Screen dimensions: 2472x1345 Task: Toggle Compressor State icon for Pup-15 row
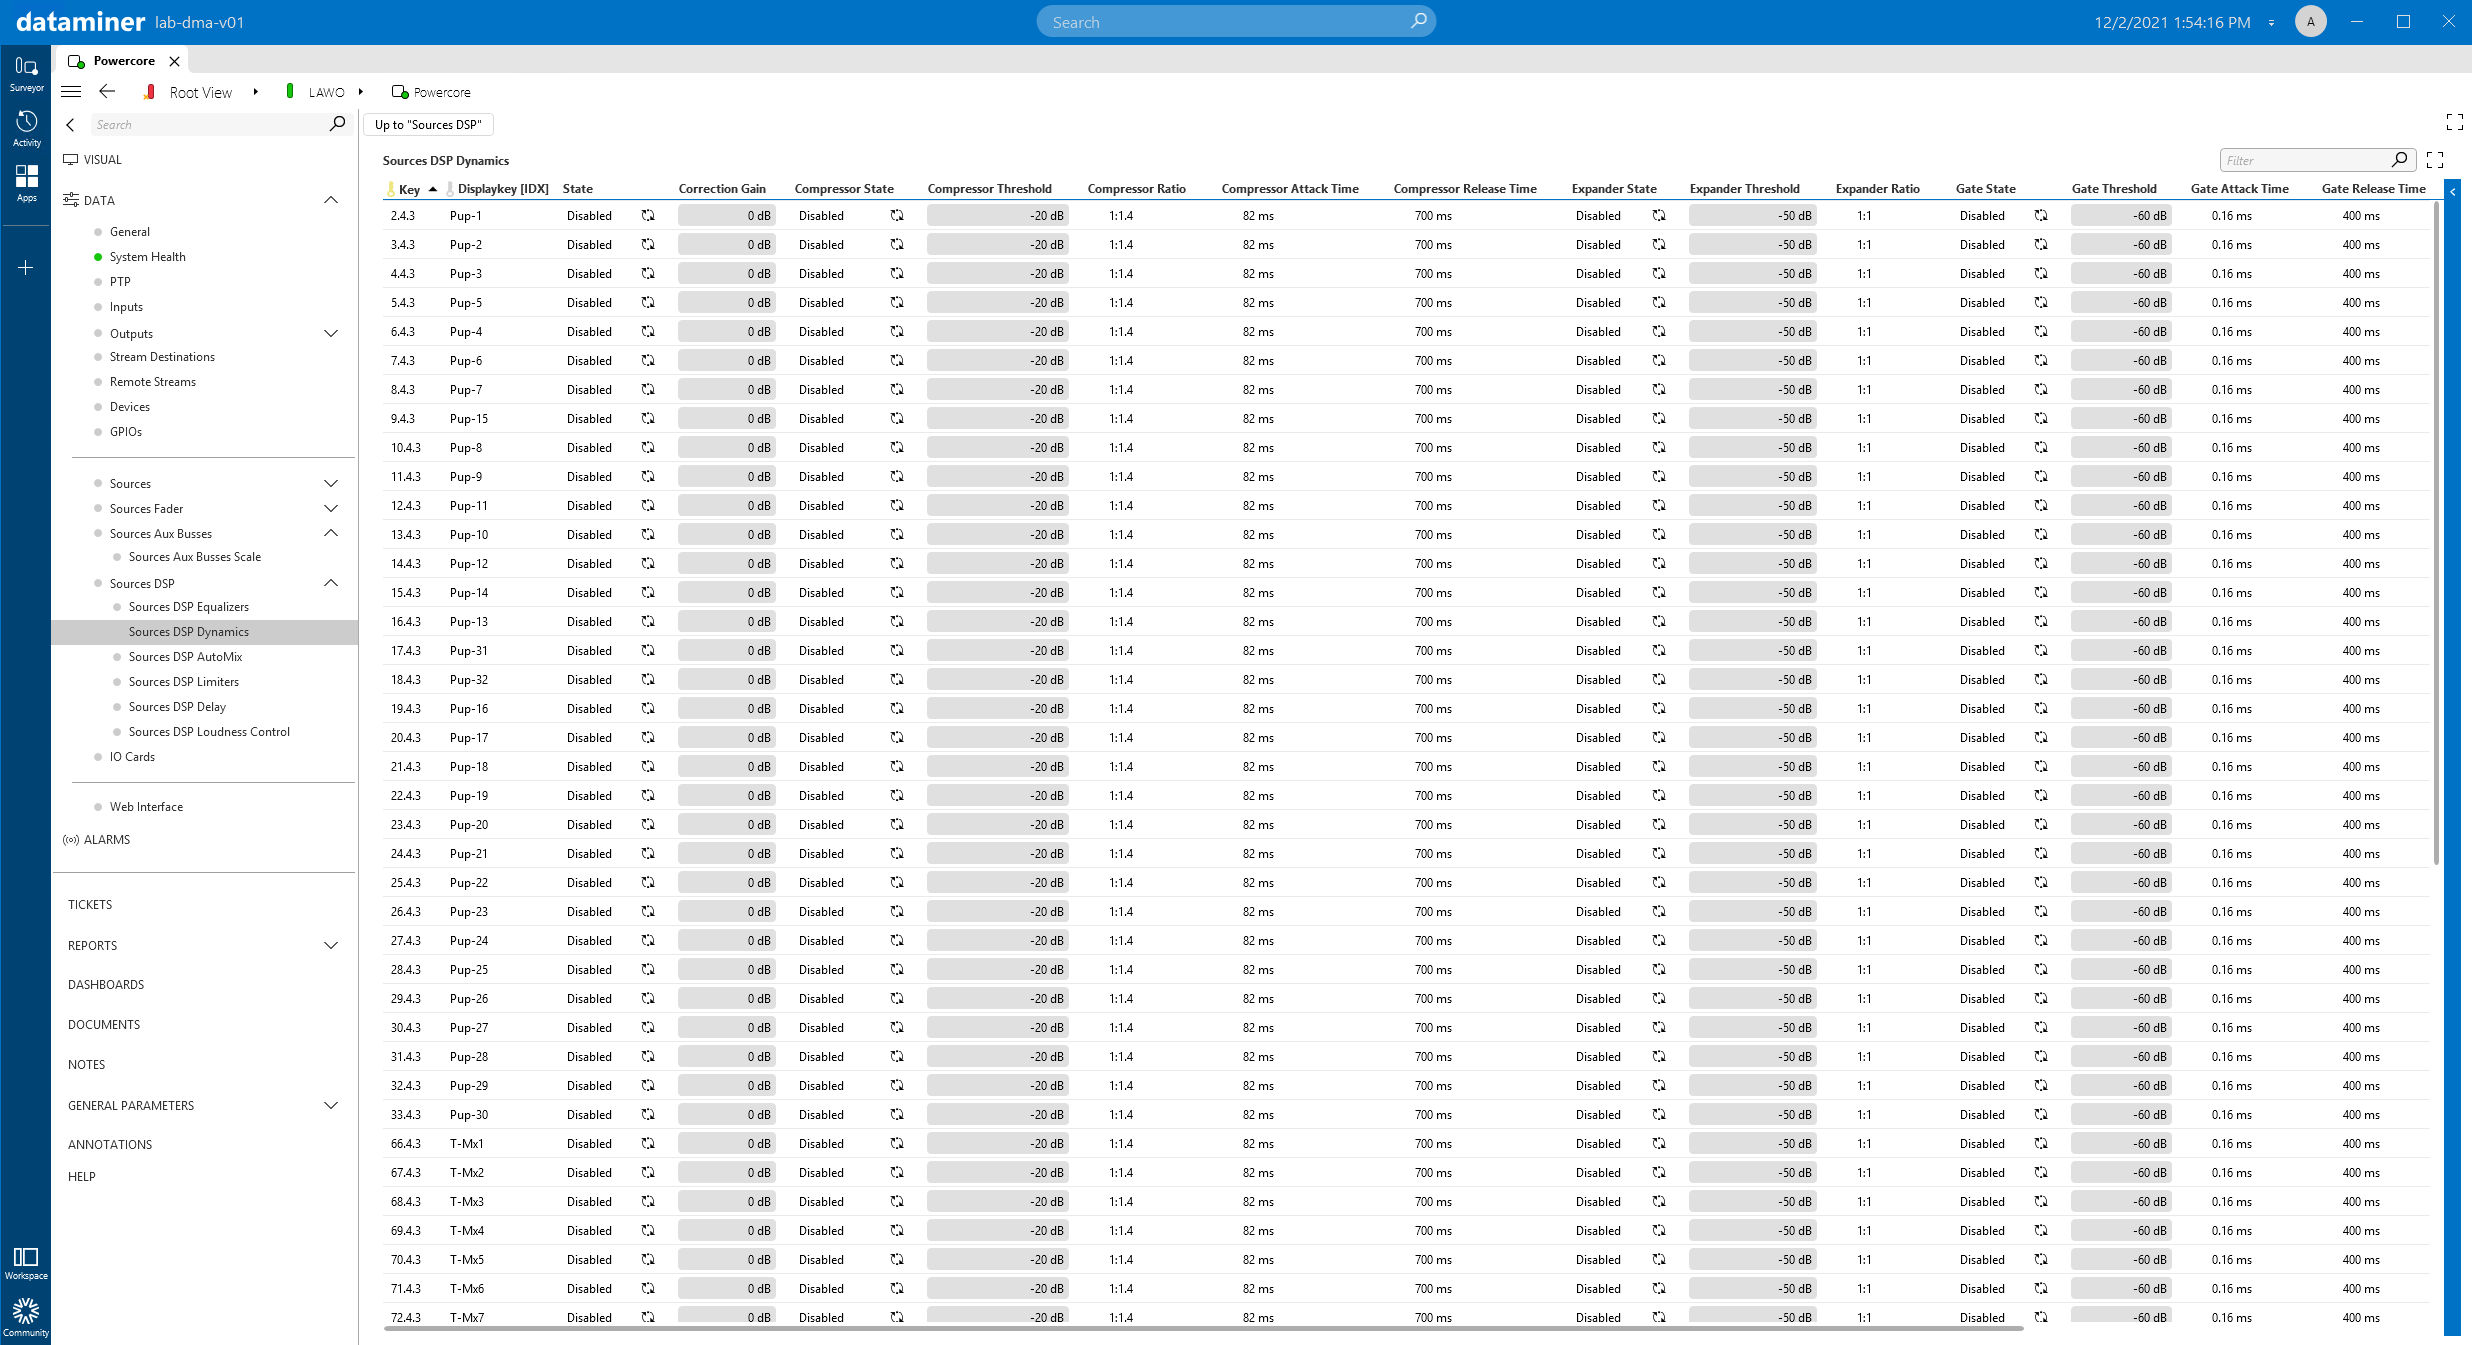pos(897,418)
